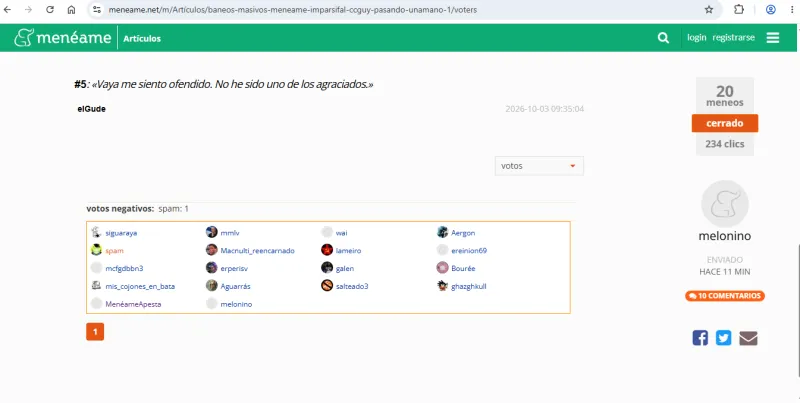Open salteado3's profile link
Viewport: 800px width, 403px height.
[x=352, y=287]
